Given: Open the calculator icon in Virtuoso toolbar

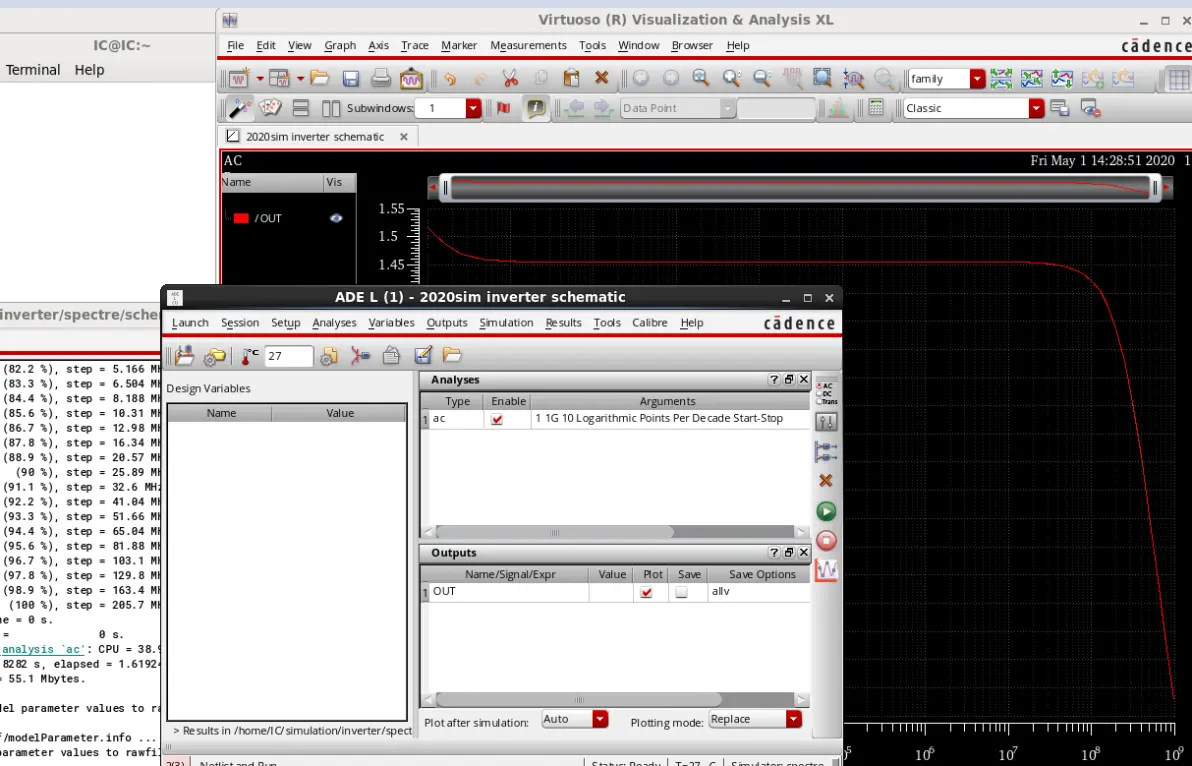Looking at the screenshot, I should [x=876, y=108].
